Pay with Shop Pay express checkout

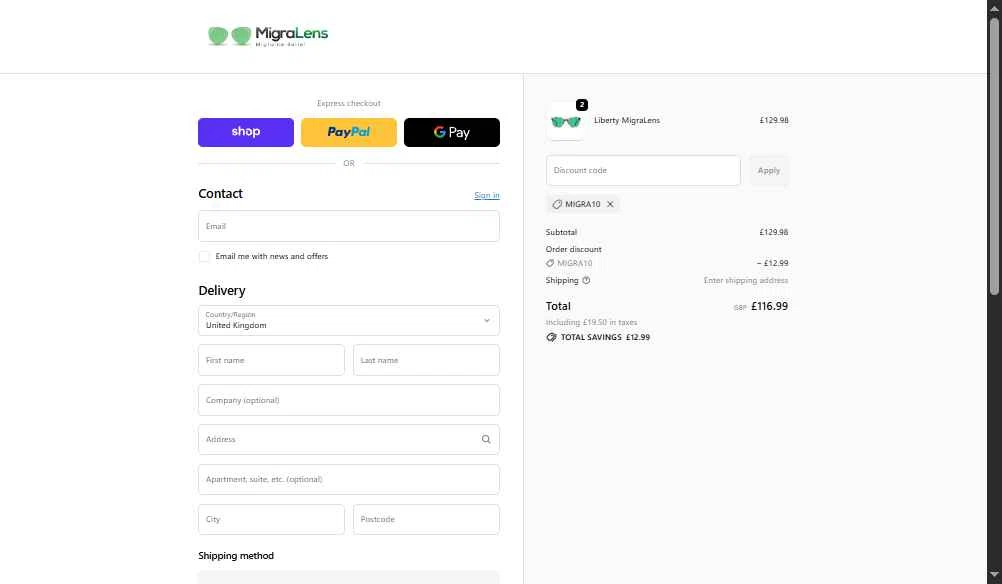(x=246, y=132)
